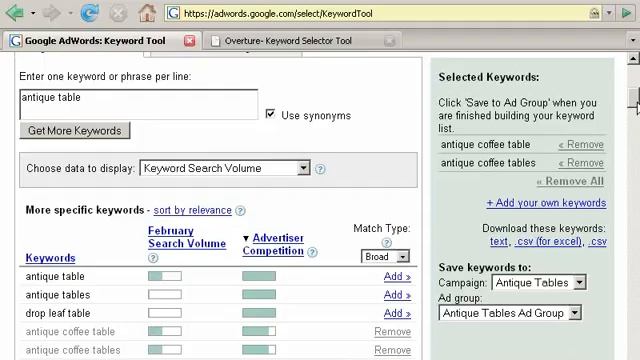Image resolution: width=640 pixels, height=360 pixels.
Task: Go to the Home page icon
Action: tap(147, 13)
